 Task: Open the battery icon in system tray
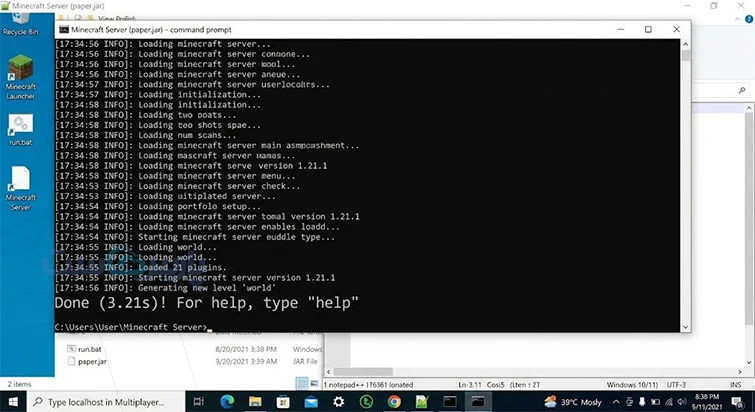click(x=655, y=402)
